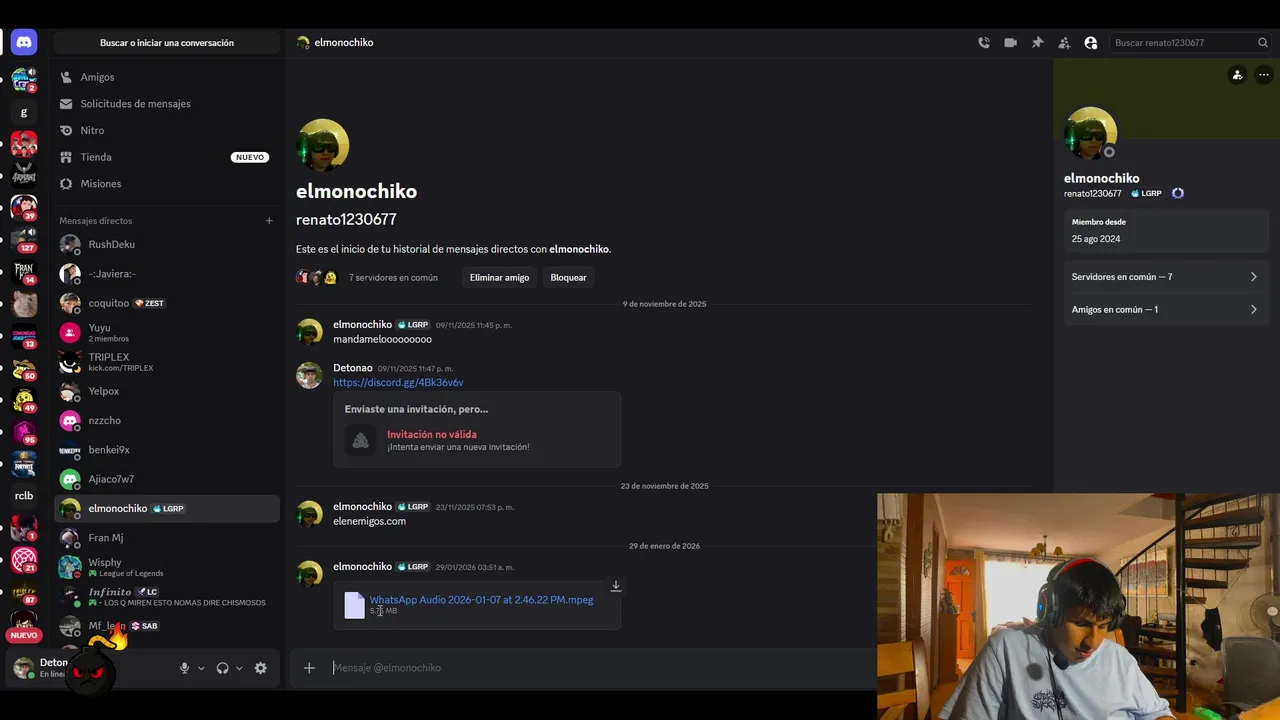This screenshot has height=720, width=1280.
Task: Open the benkei9x conversation
Action: click(x=167, y=450)
